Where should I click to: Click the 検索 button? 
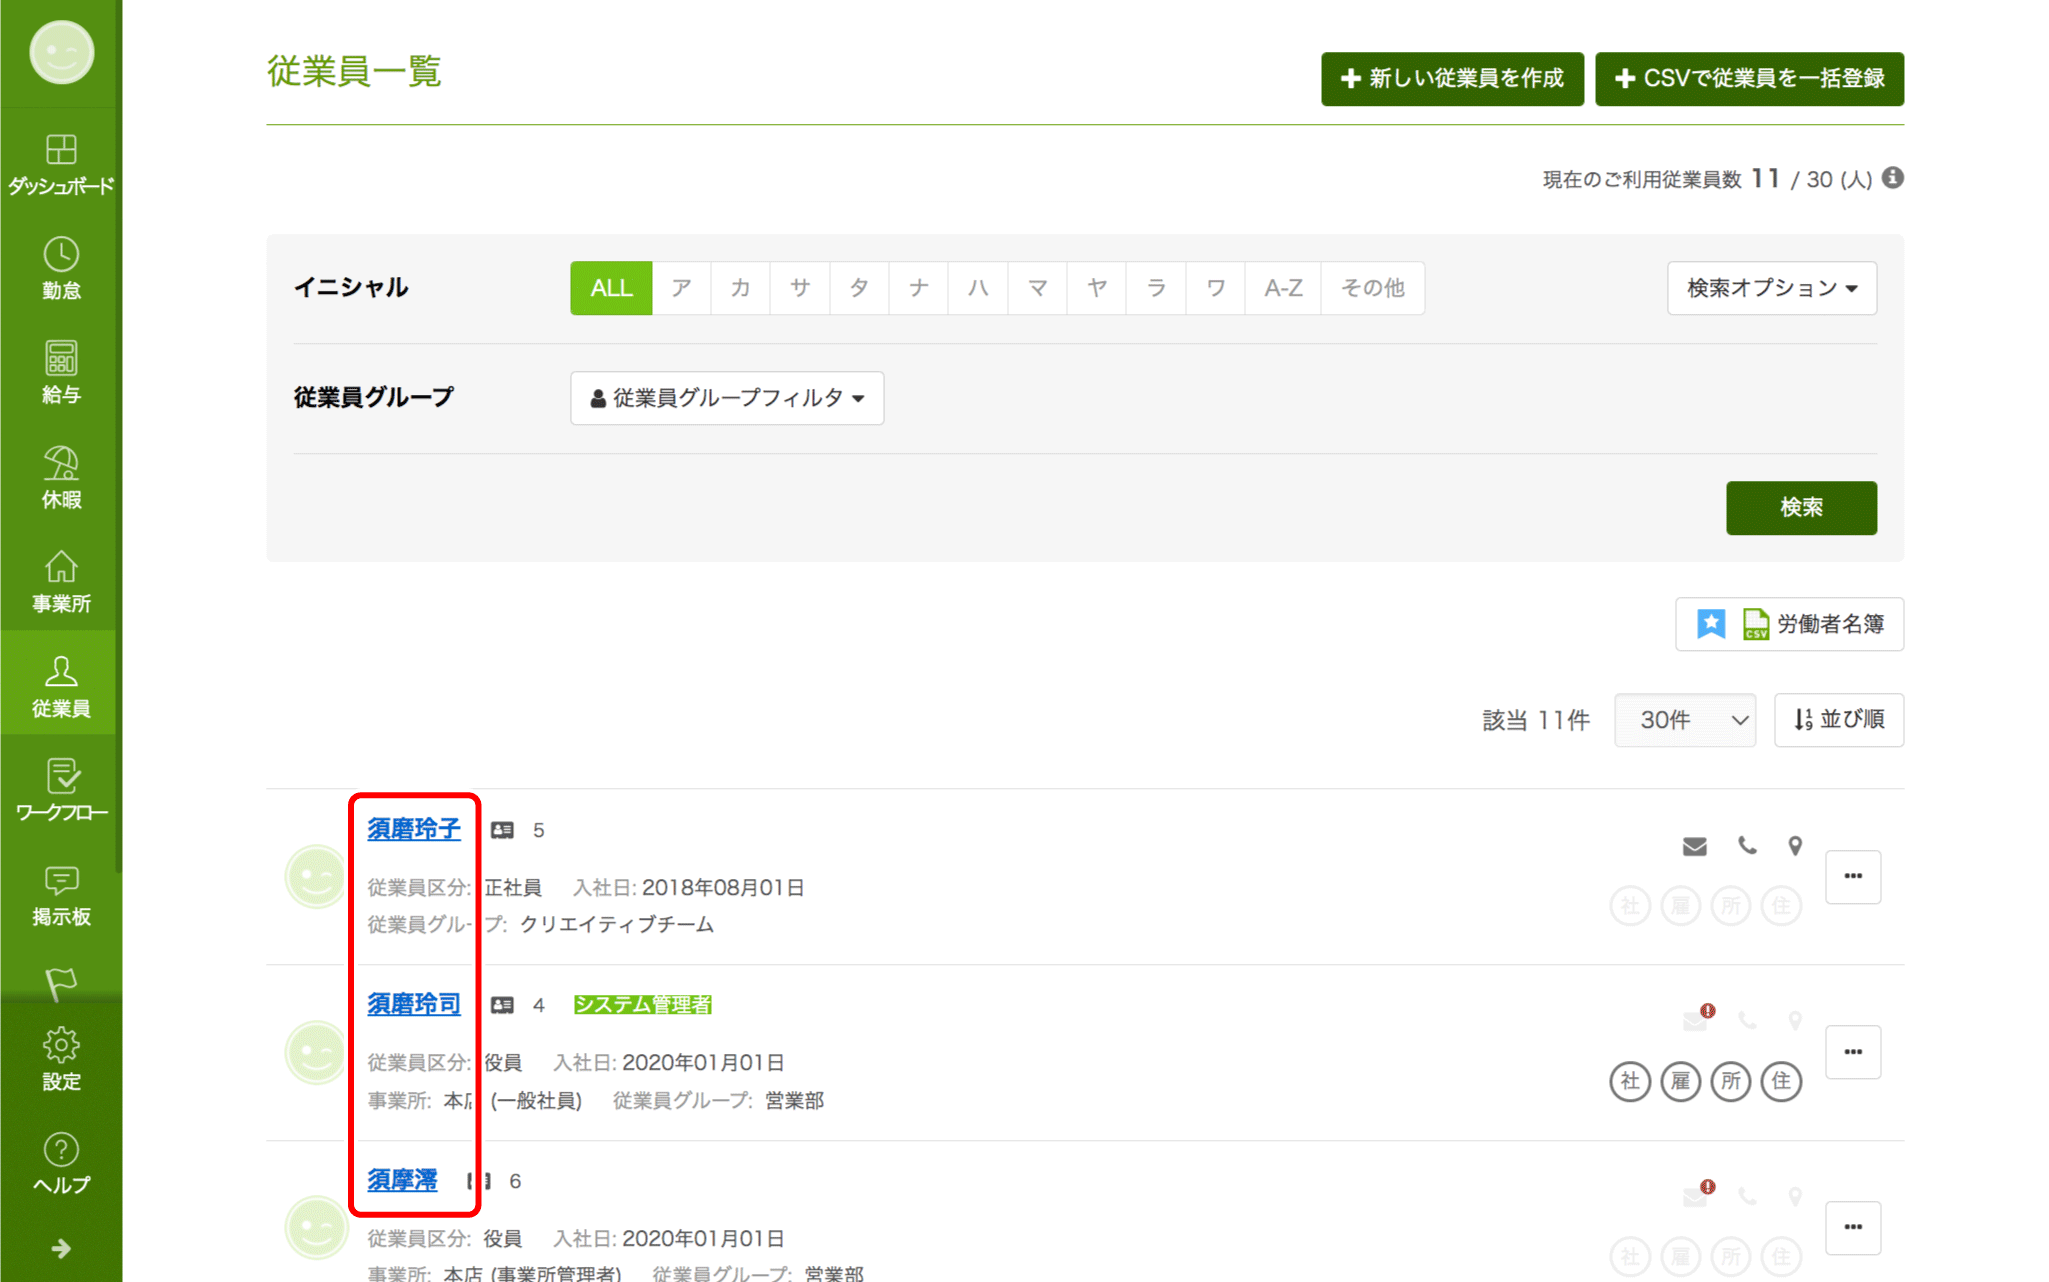coord(1801,507)
